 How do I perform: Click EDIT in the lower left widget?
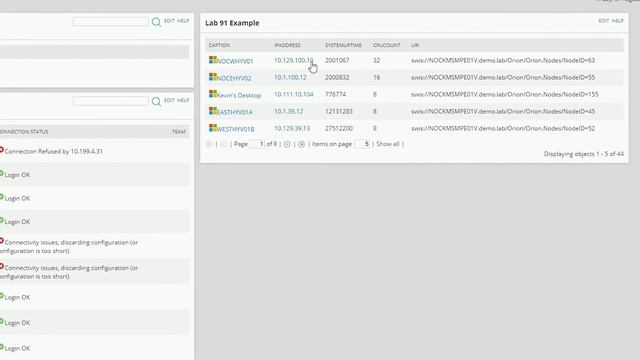pyautogui.click(x=169, y=100)
